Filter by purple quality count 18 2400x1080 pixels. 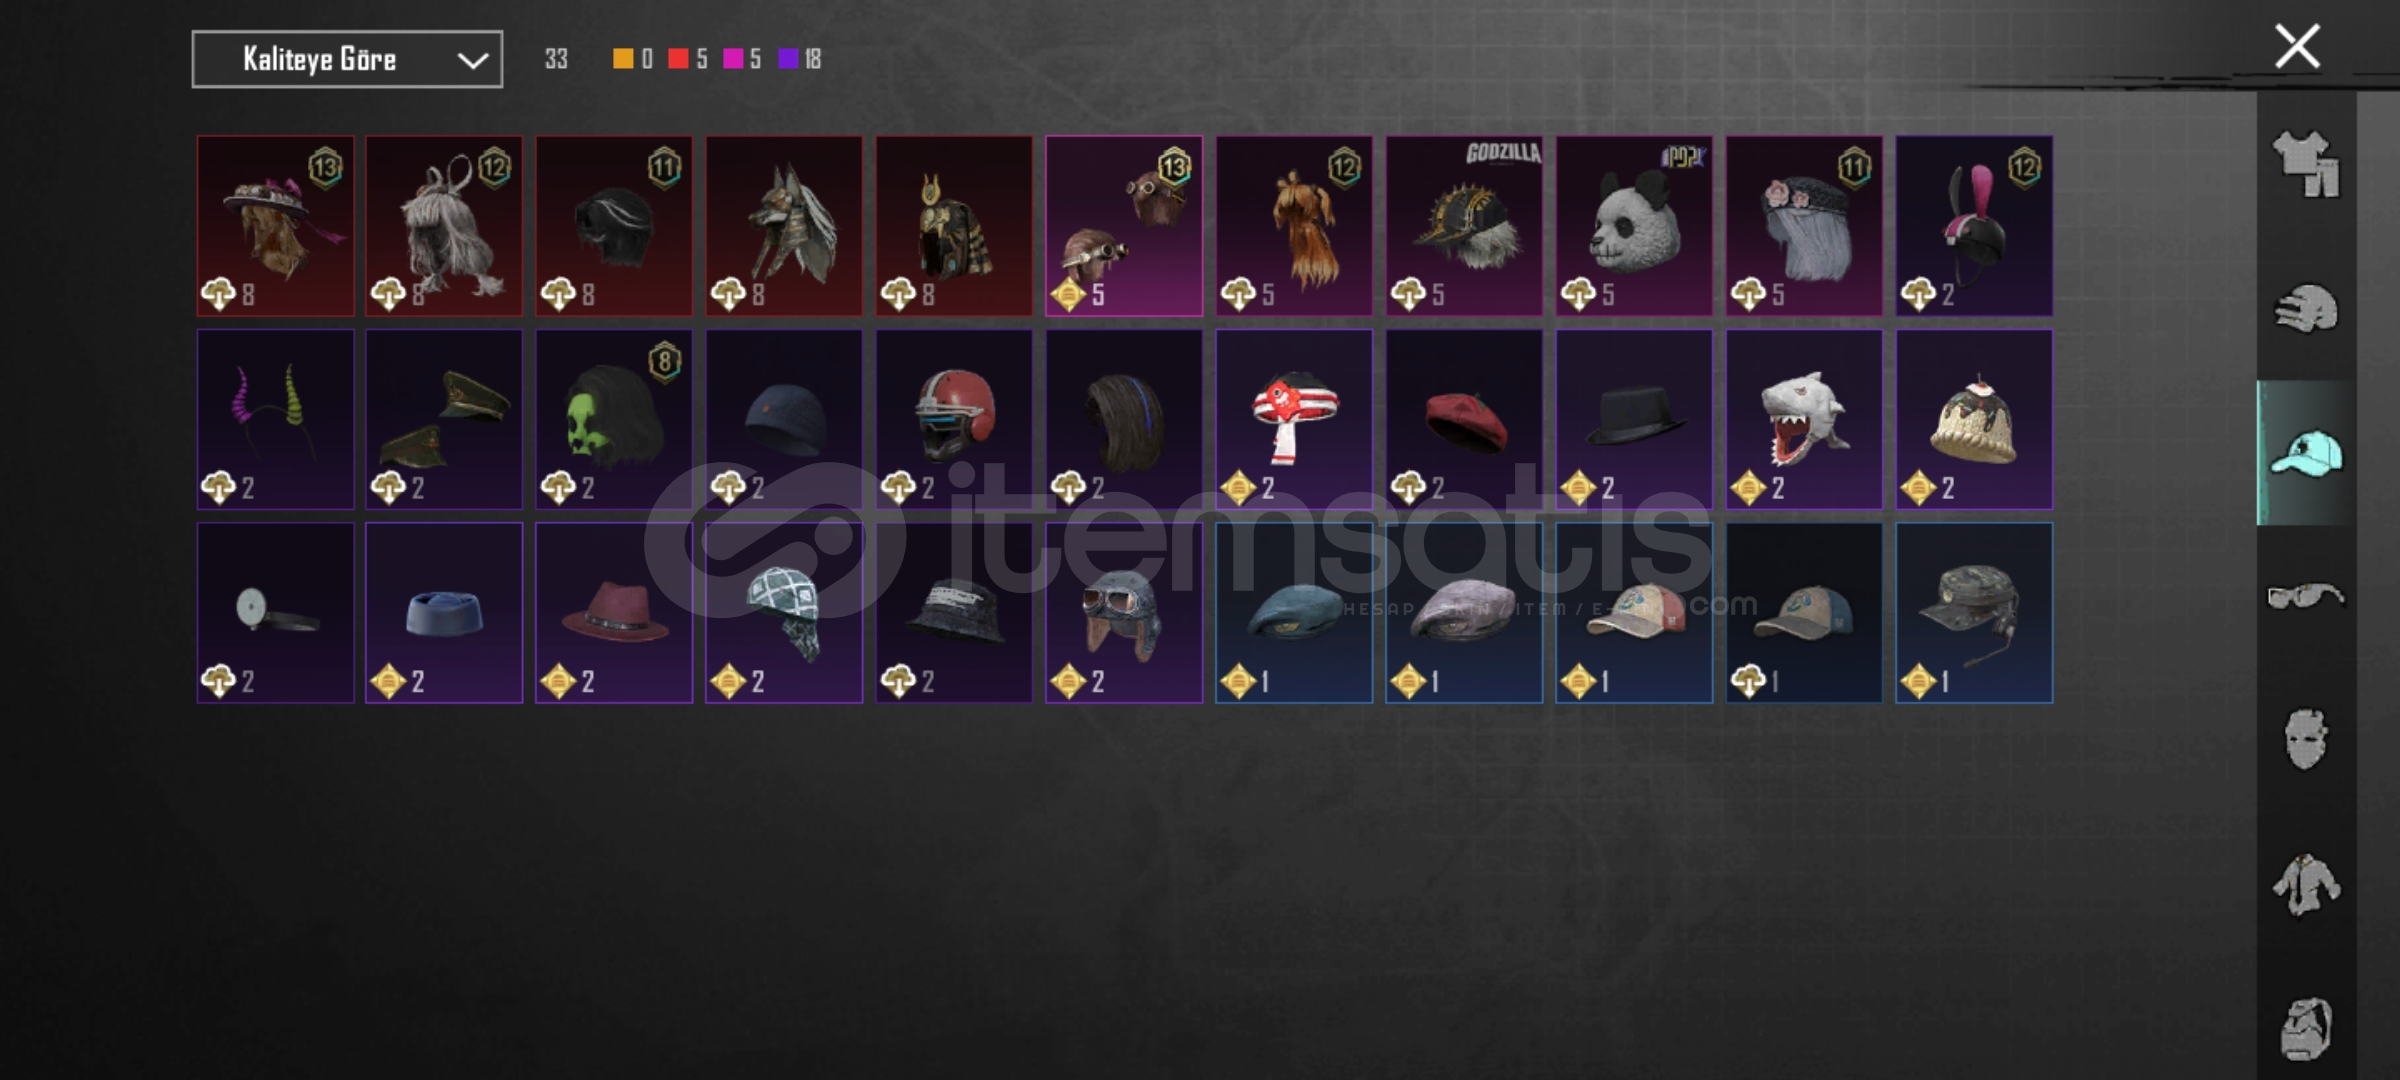tap(800, 59)
